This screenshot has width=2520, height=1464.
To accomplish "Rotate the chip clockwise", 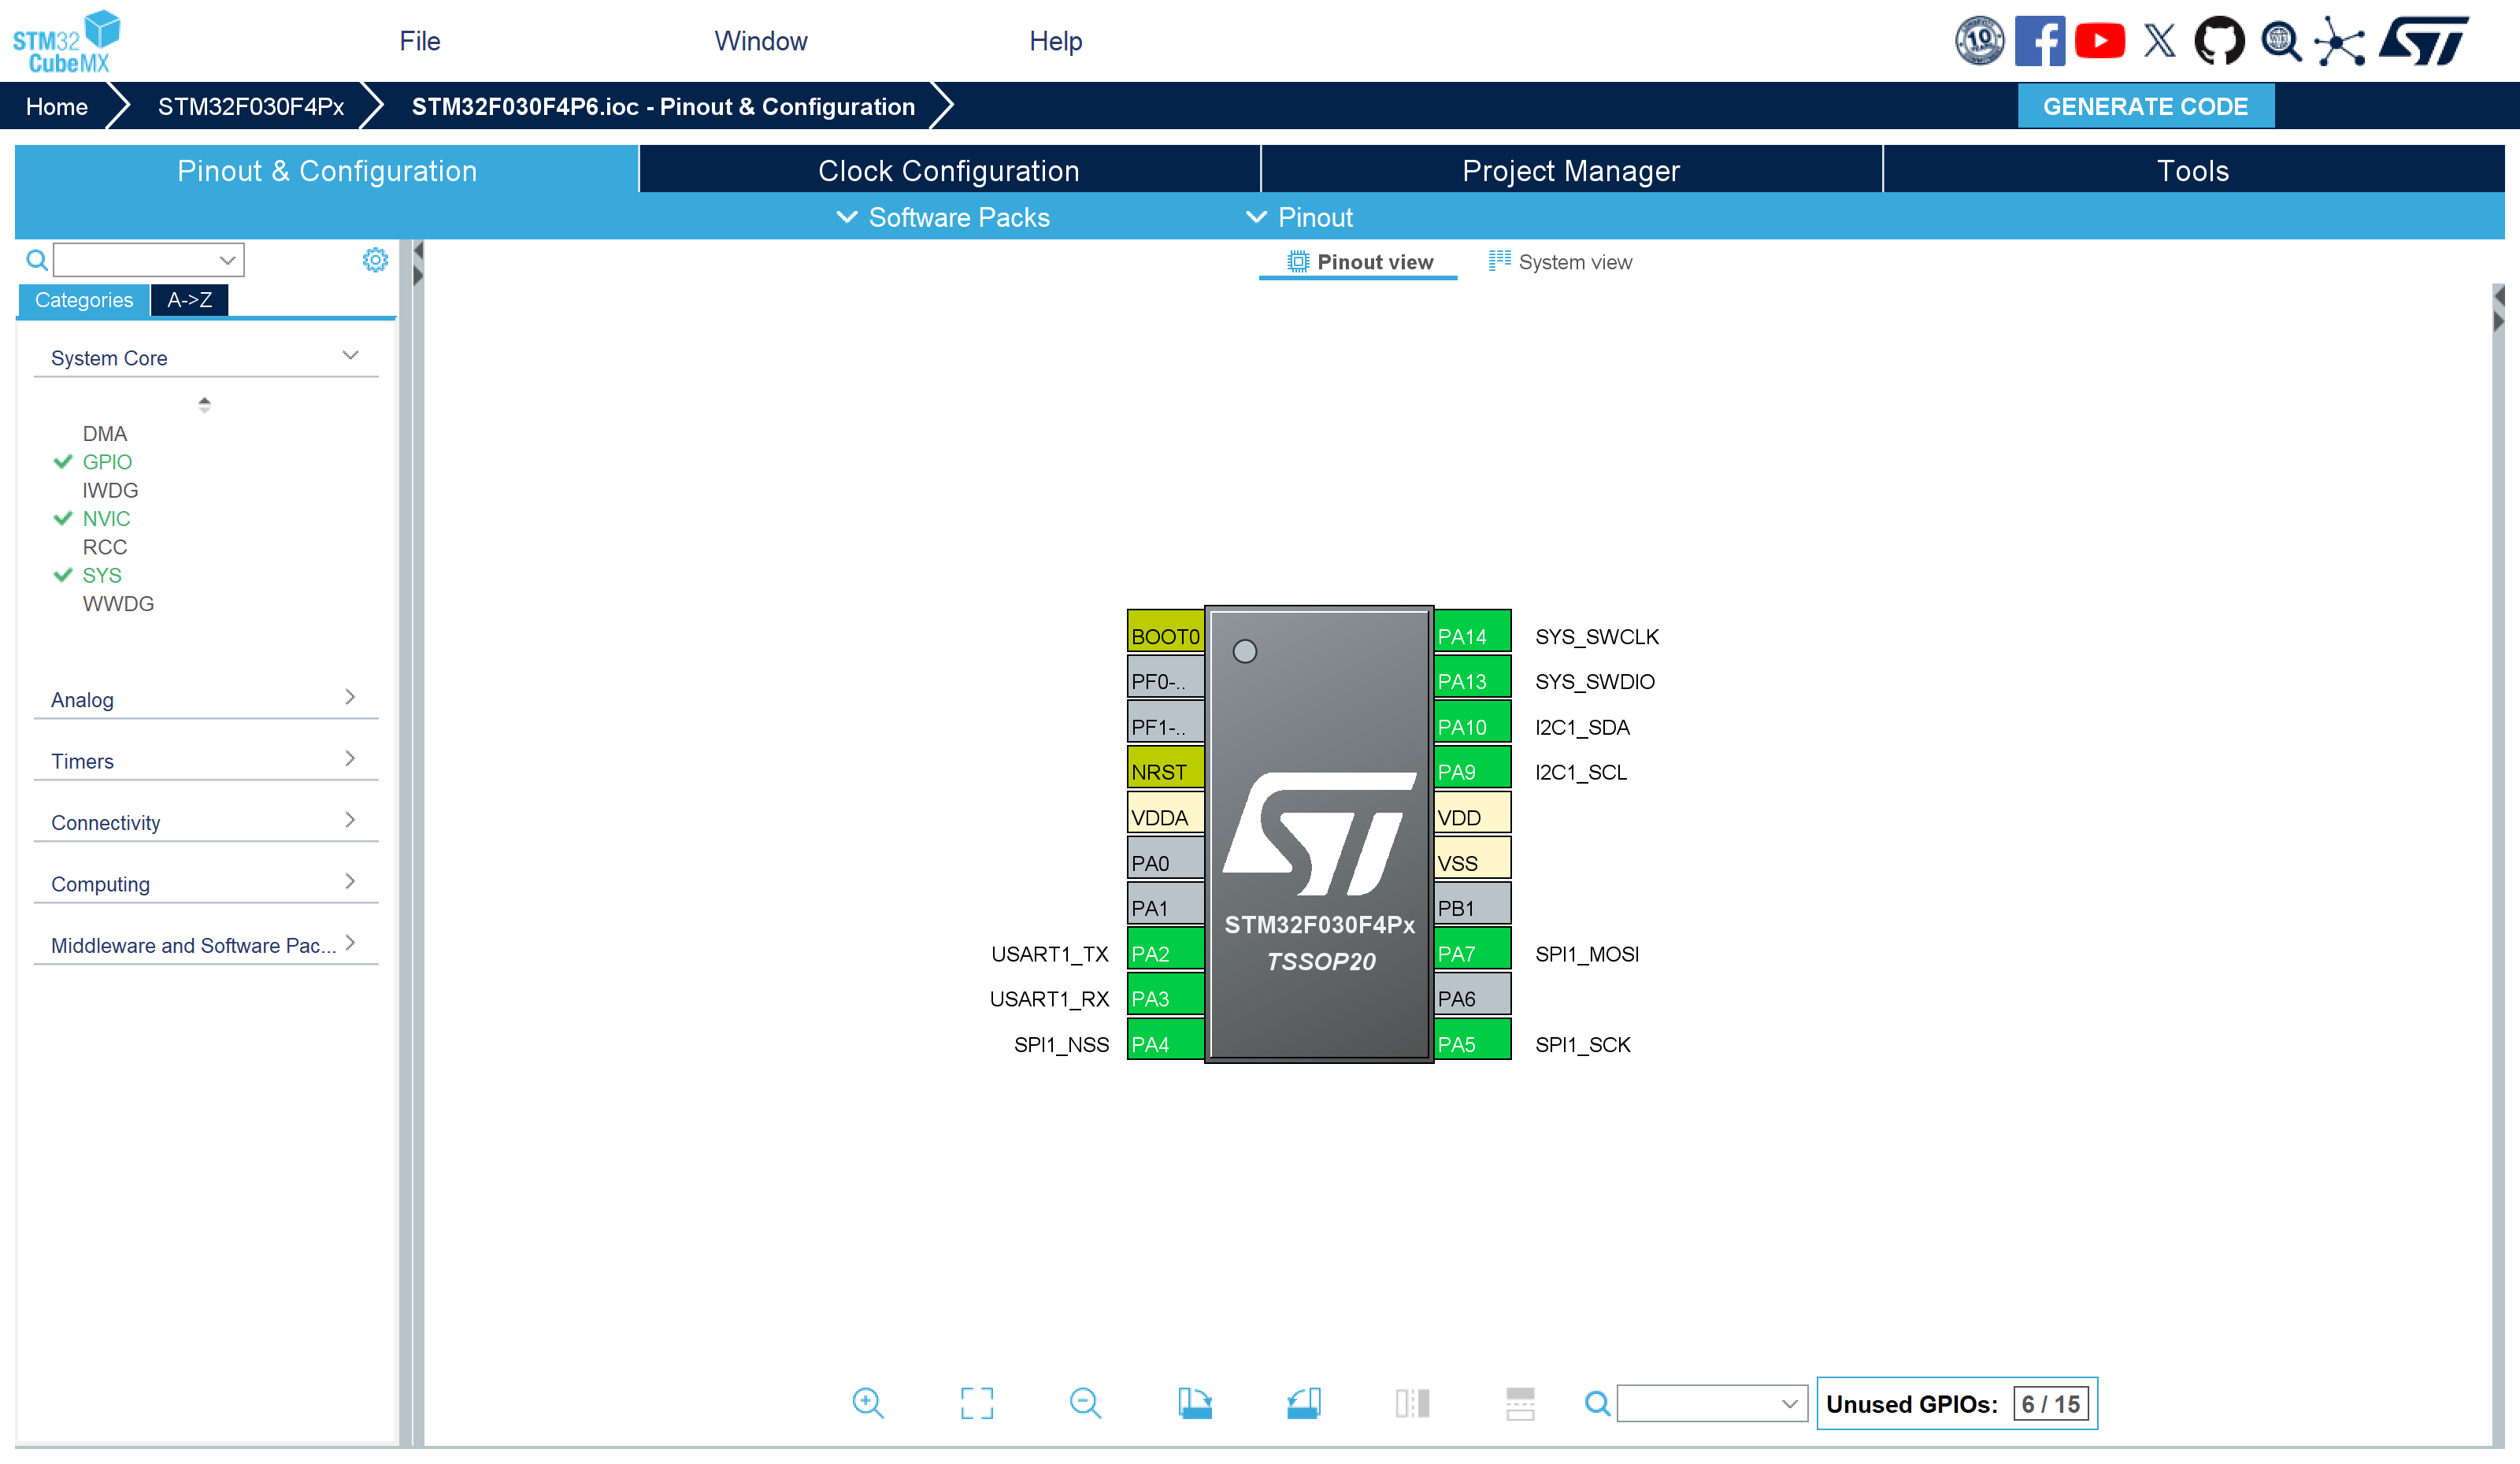I will tap(1196, 1404).
